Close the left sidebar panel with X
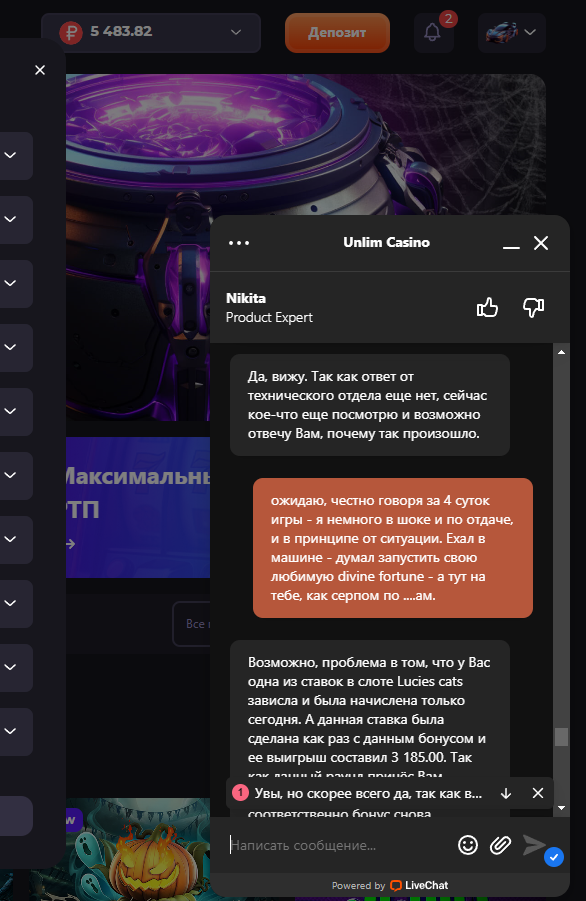Viewport: 586px width, 901px height. coord(40,70)
